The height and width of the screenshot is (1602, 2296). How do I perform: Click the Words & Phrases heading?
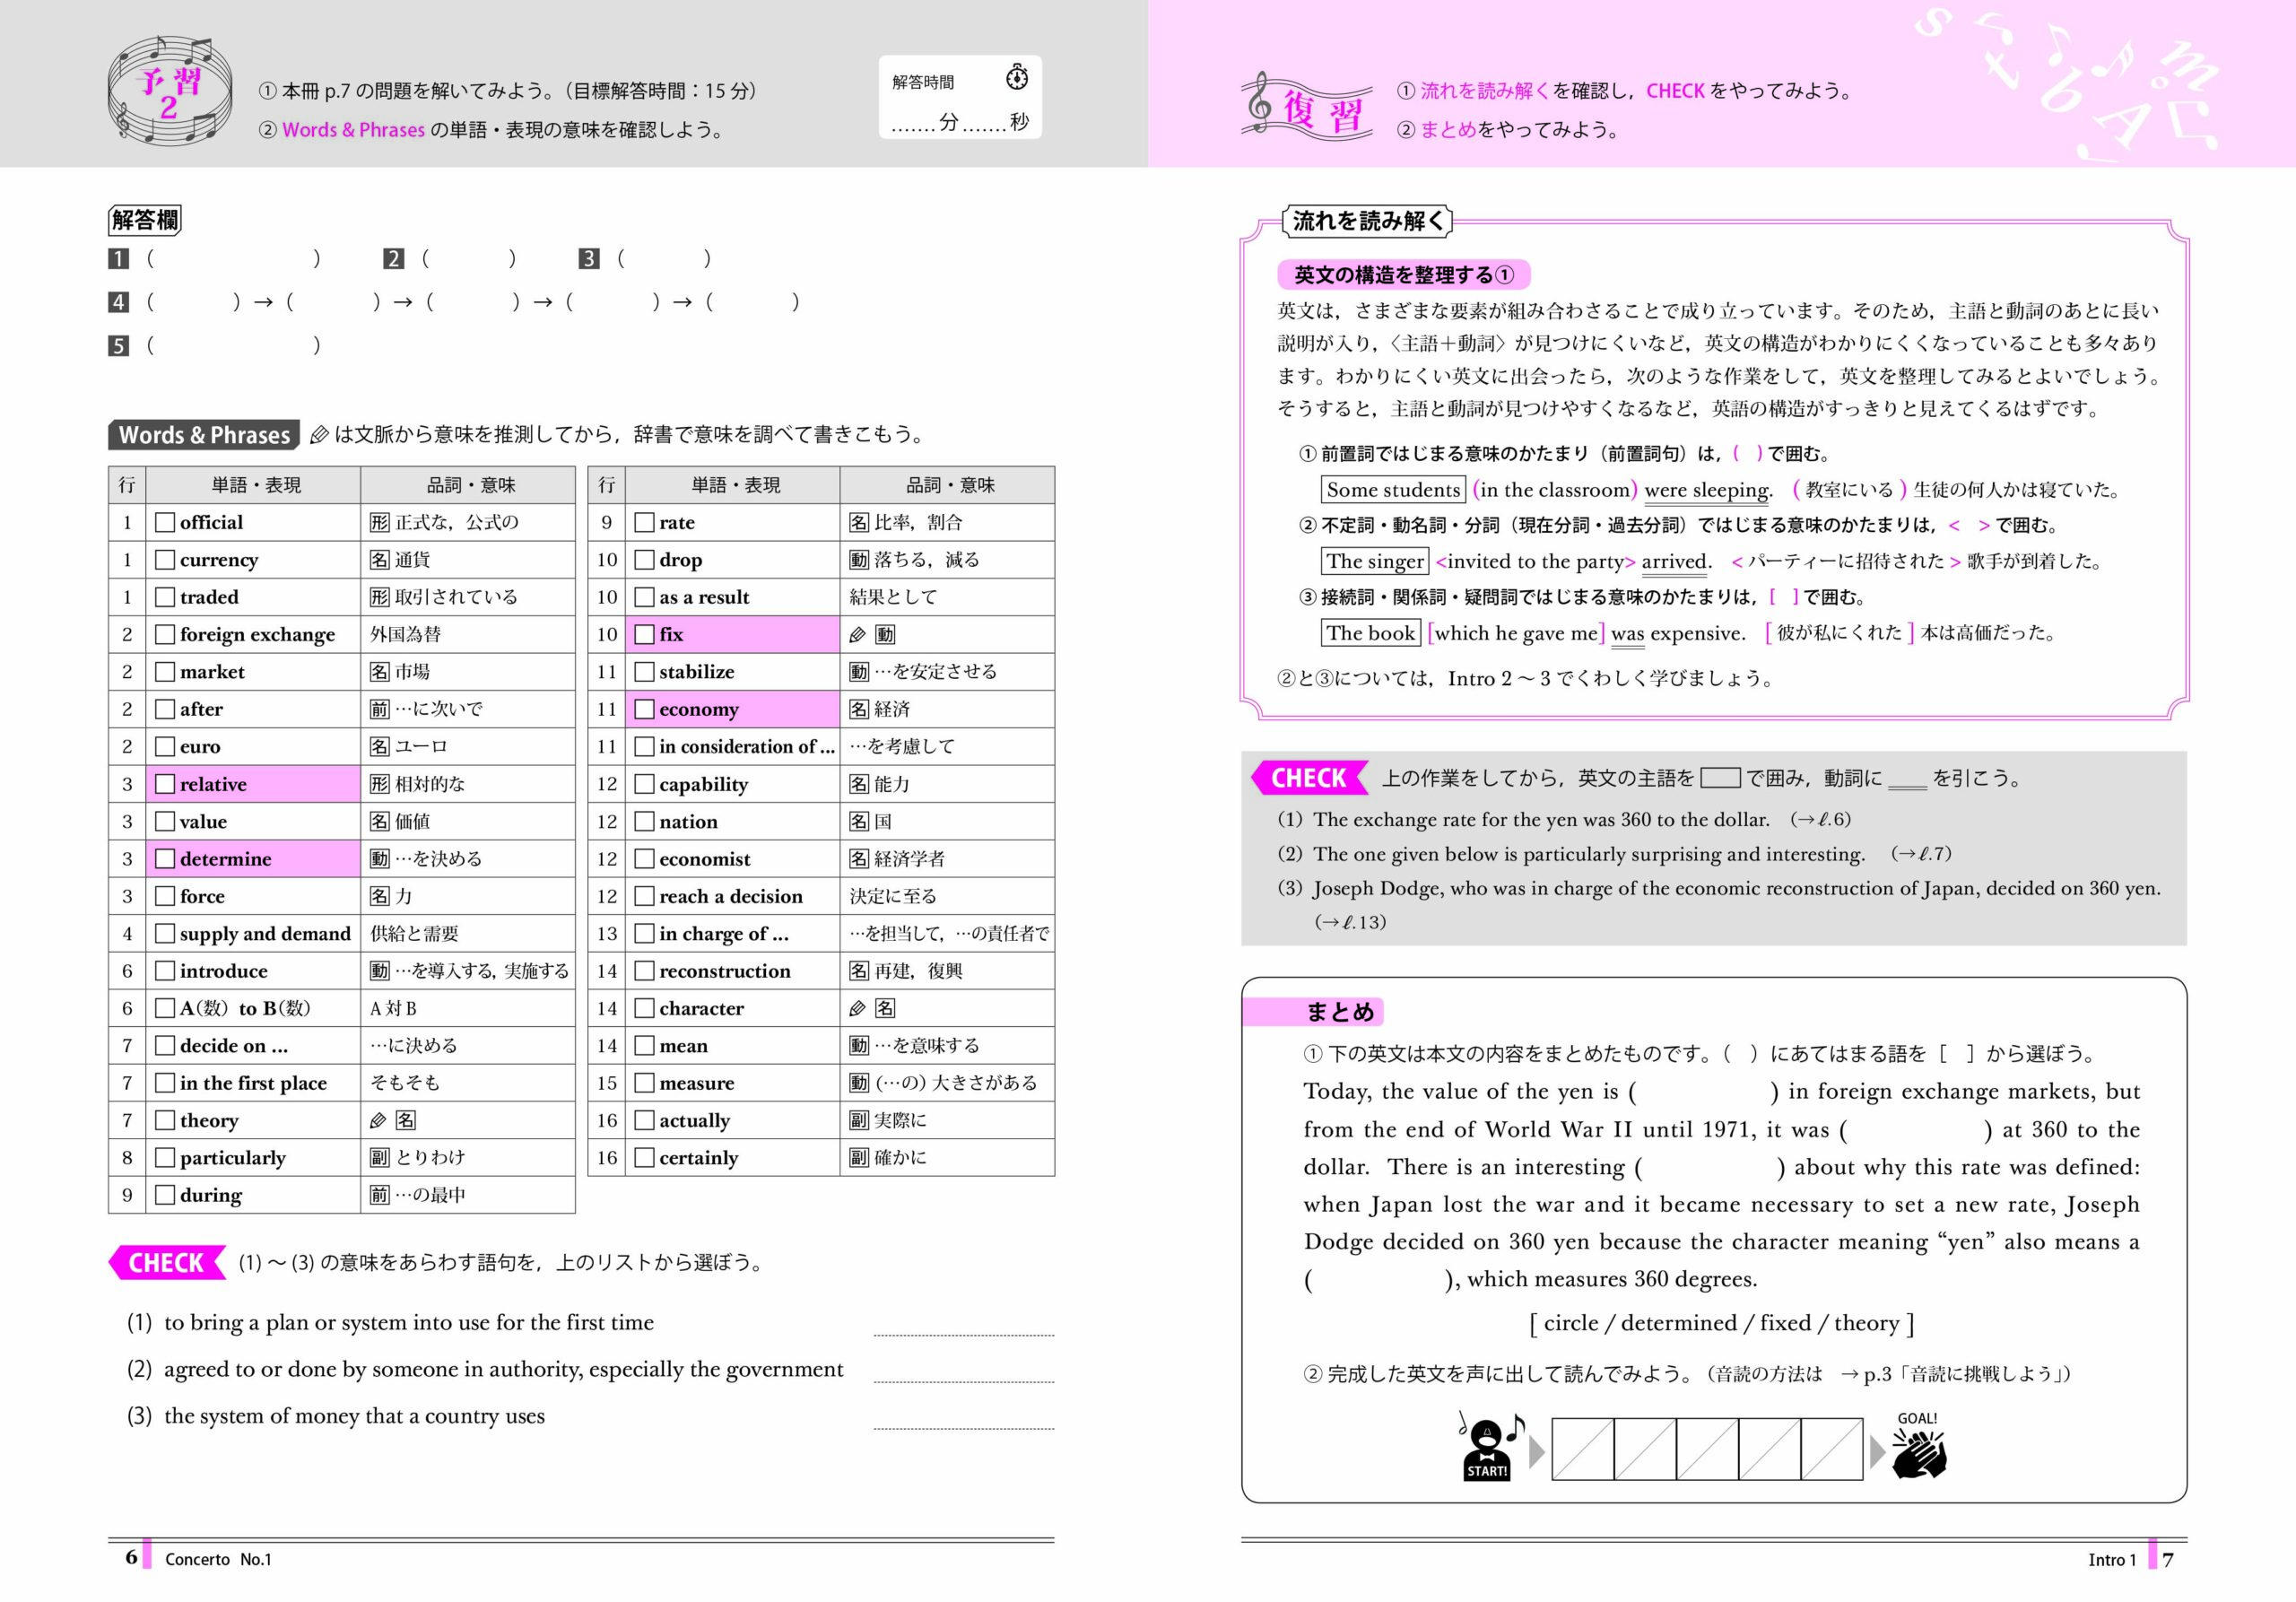(204, 435)
